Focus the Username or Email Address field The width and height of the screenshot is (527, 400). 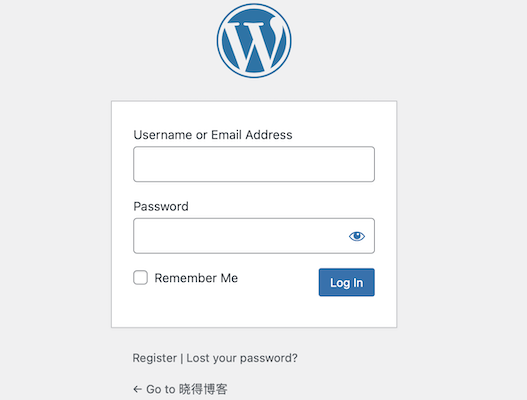pyautogui.click(x=254, y=164)
